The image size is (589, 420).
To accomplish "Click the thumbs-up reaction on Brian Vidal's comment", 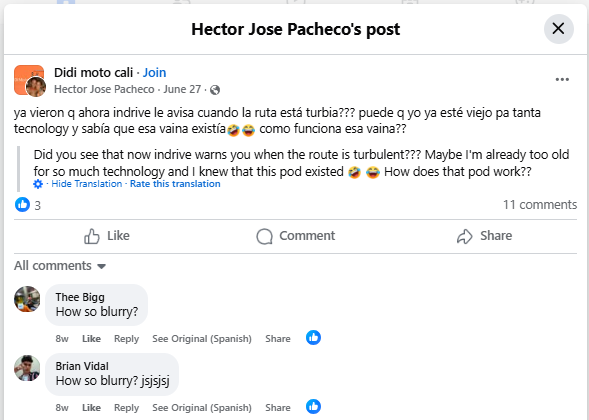I will tap(313, 406).
